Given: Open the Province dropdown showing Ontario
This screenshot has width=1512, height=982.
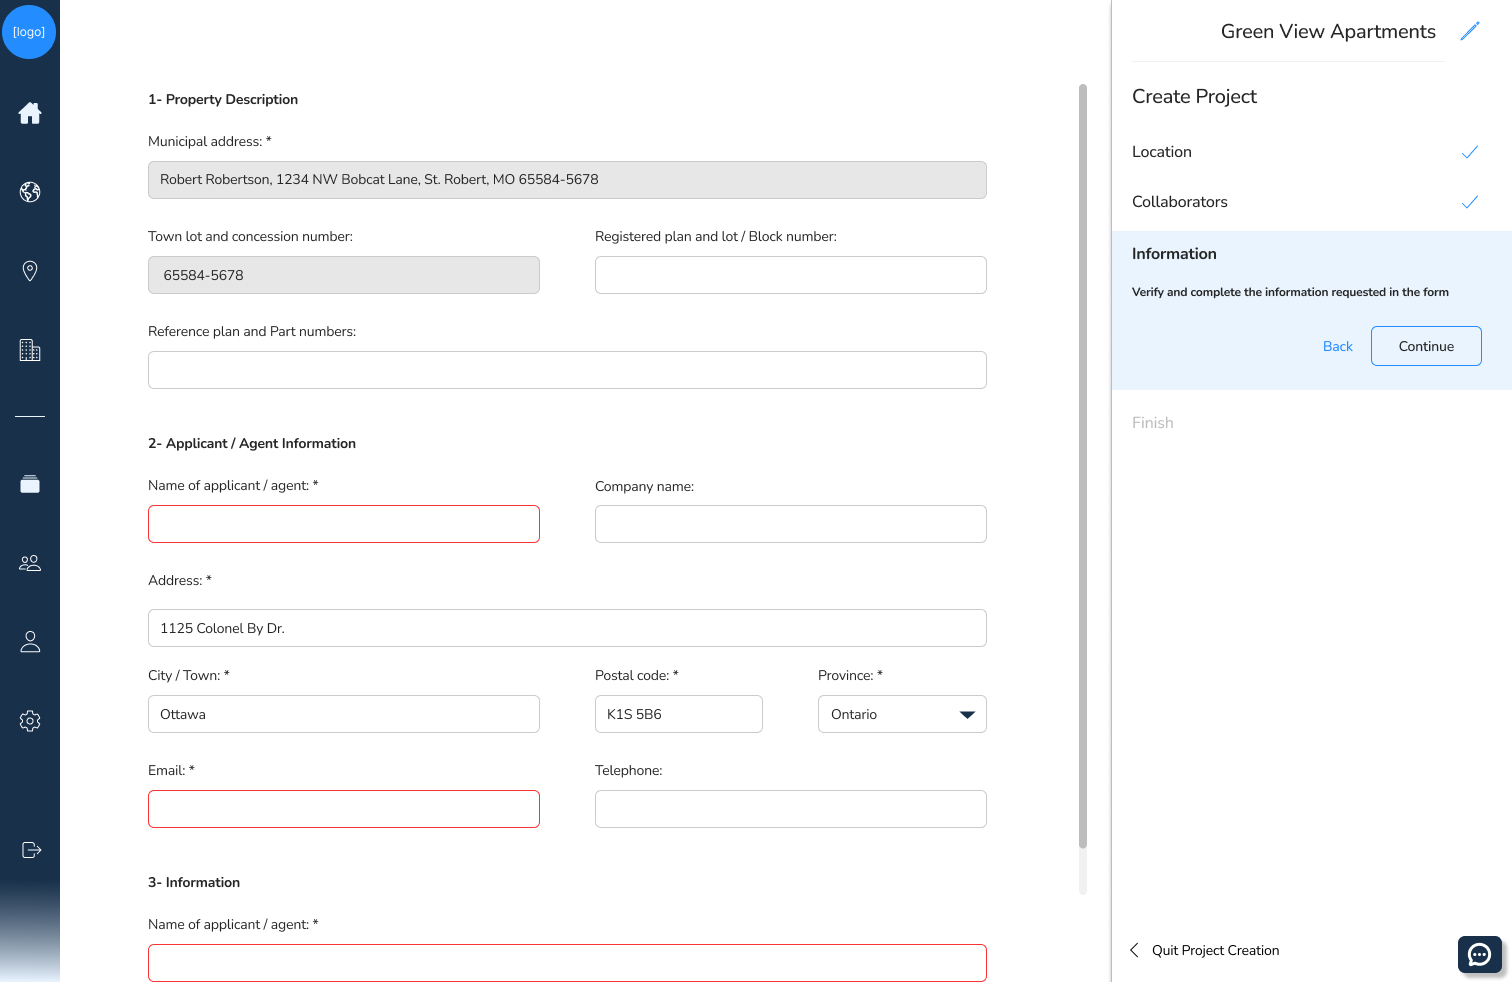Looking at the screenshot, I should point(902,714).
